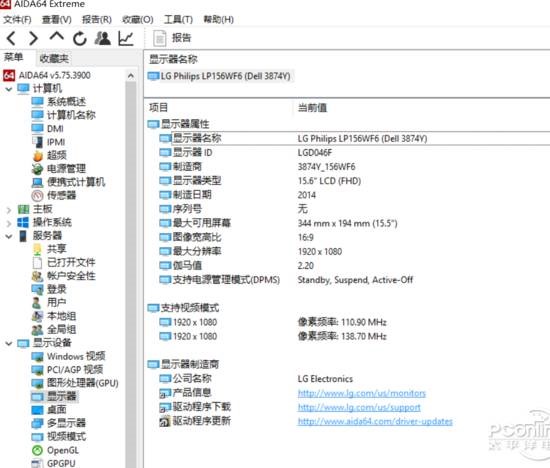
Task: Select 共享 under 服务器
Action: click(x=49, y=249)
